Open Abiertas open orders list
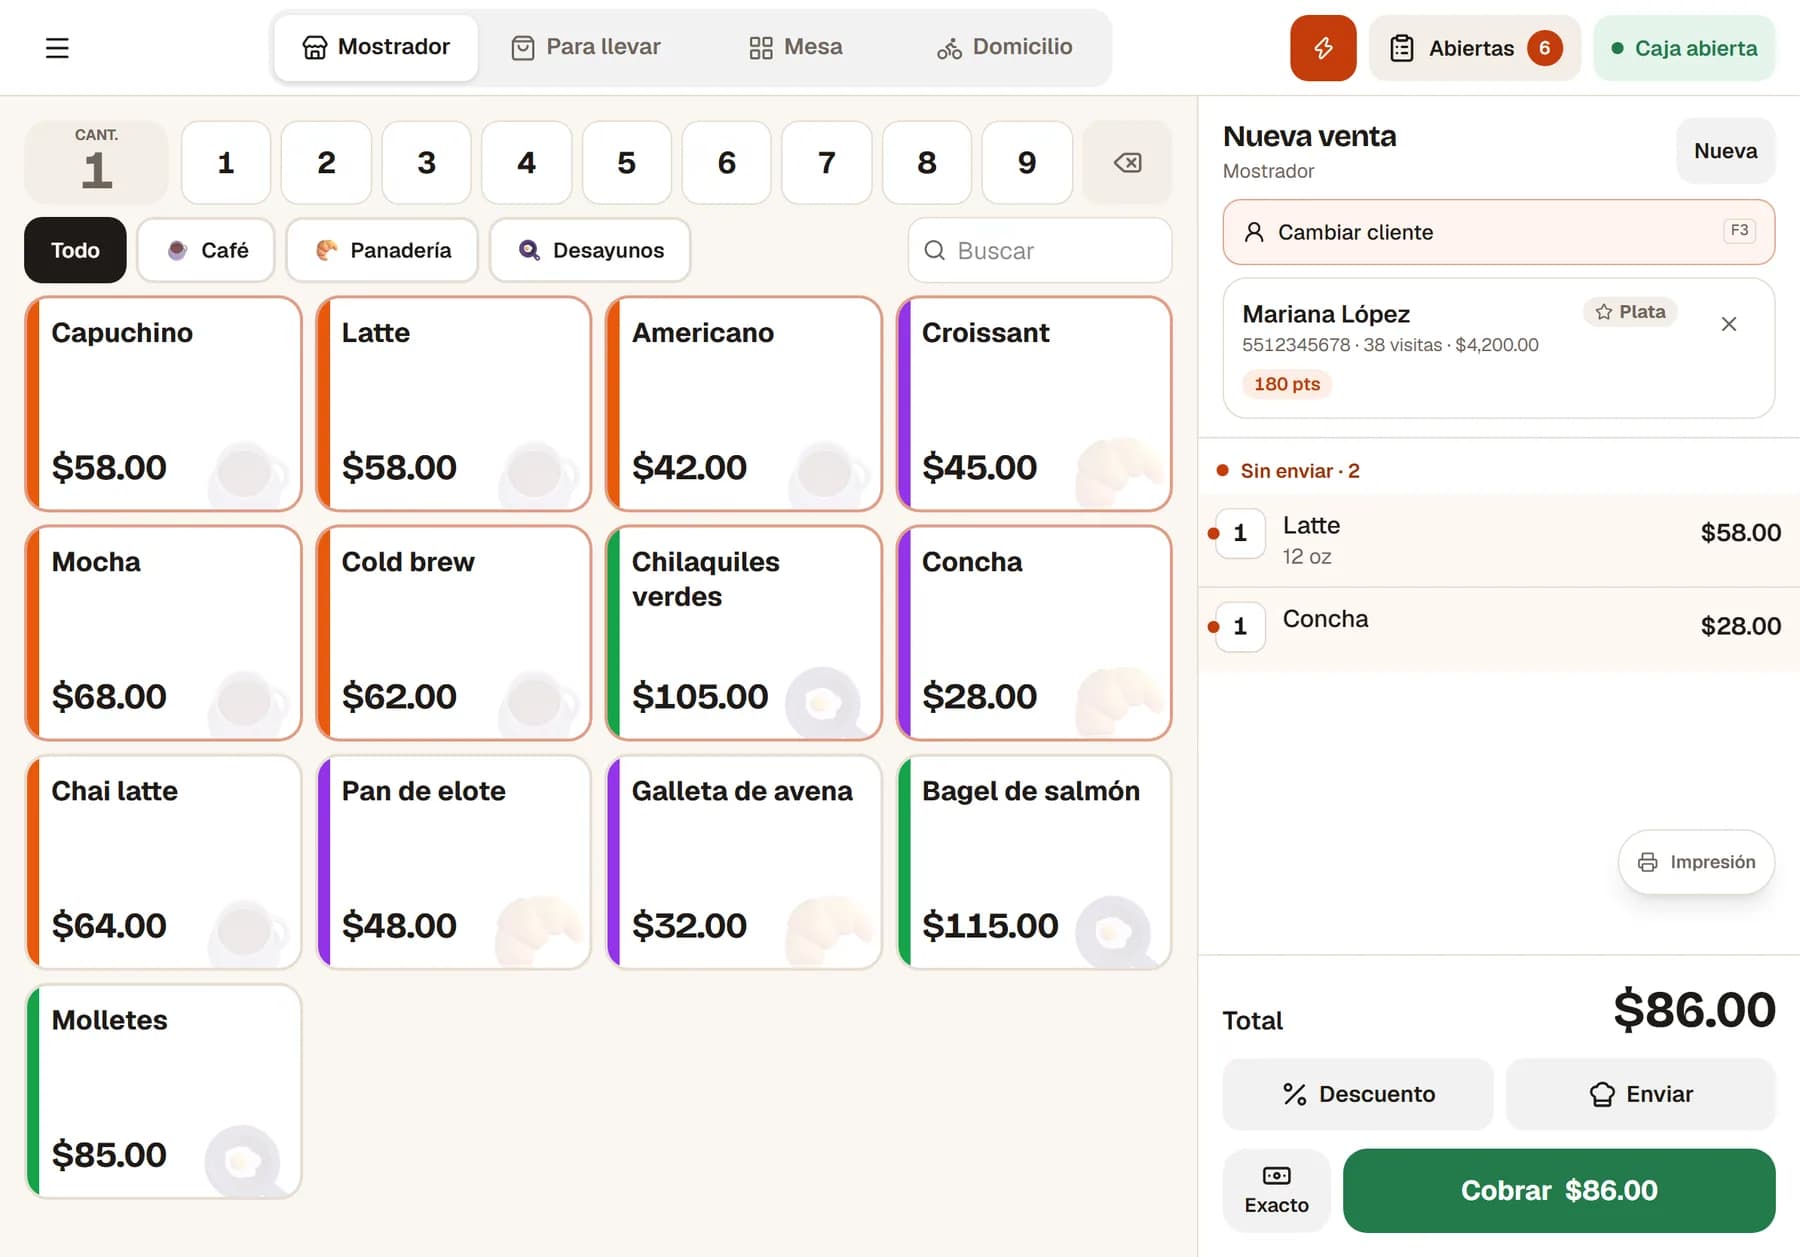 pos(1475,48)
